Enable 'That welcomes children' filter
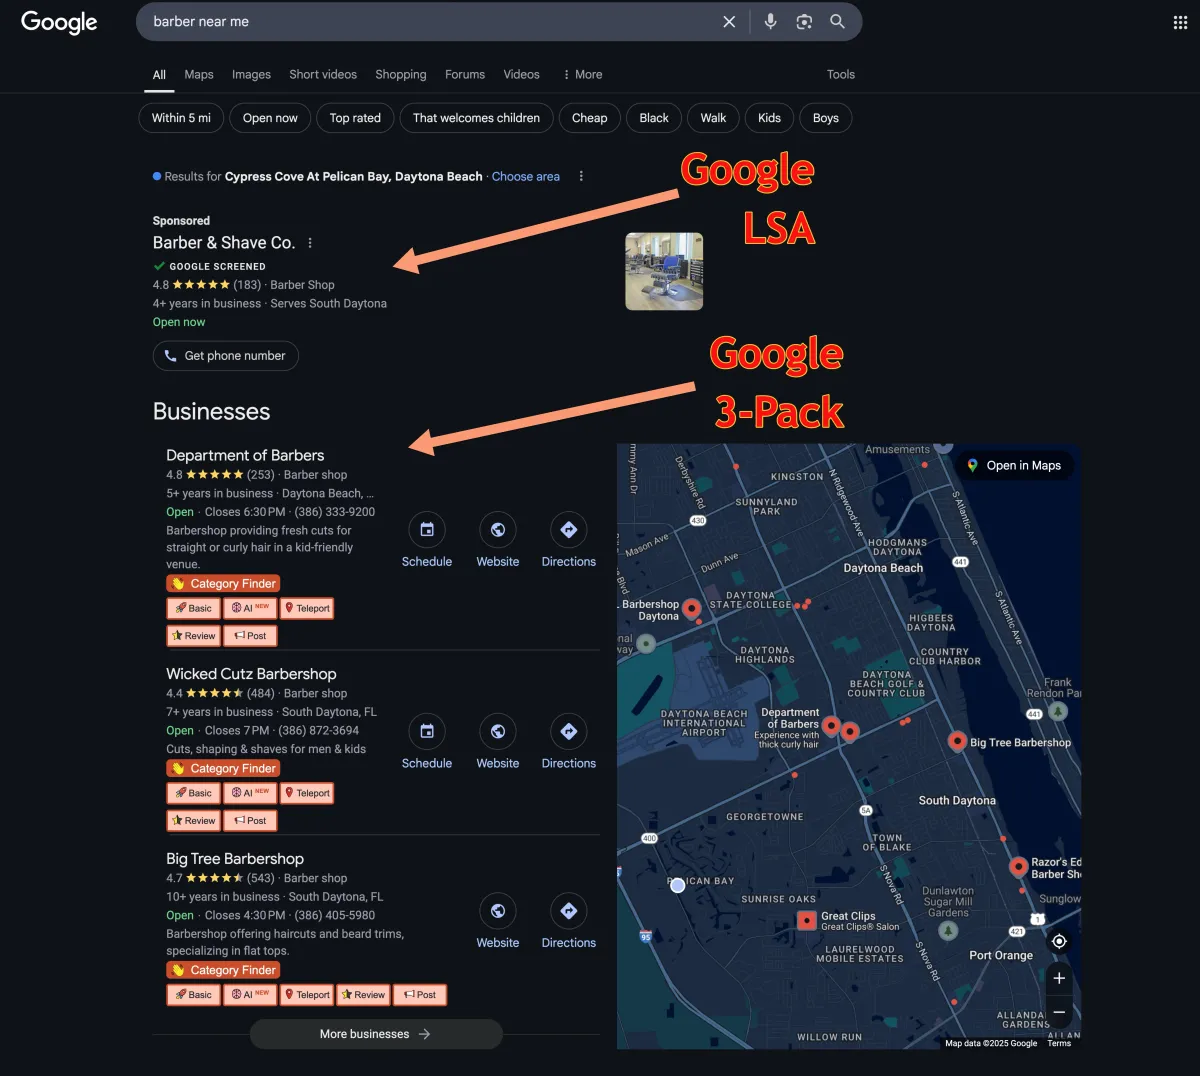 476,118
